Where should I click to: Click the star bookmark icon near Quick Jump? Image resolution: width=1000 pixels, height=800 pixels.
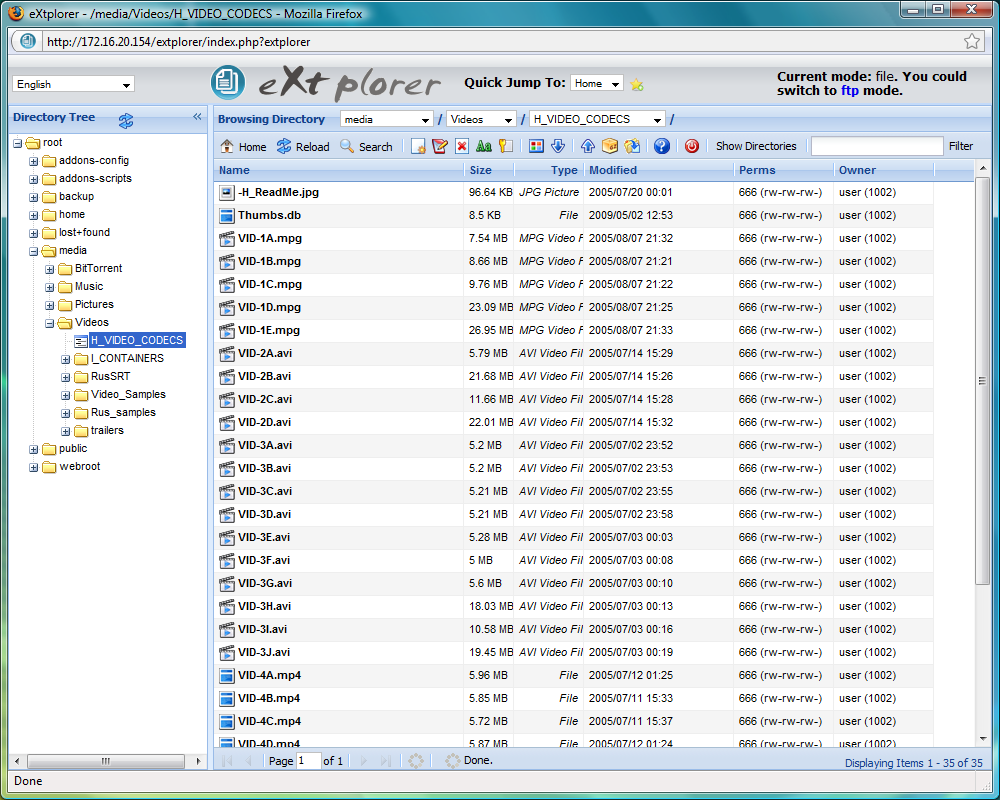[636, 84]
